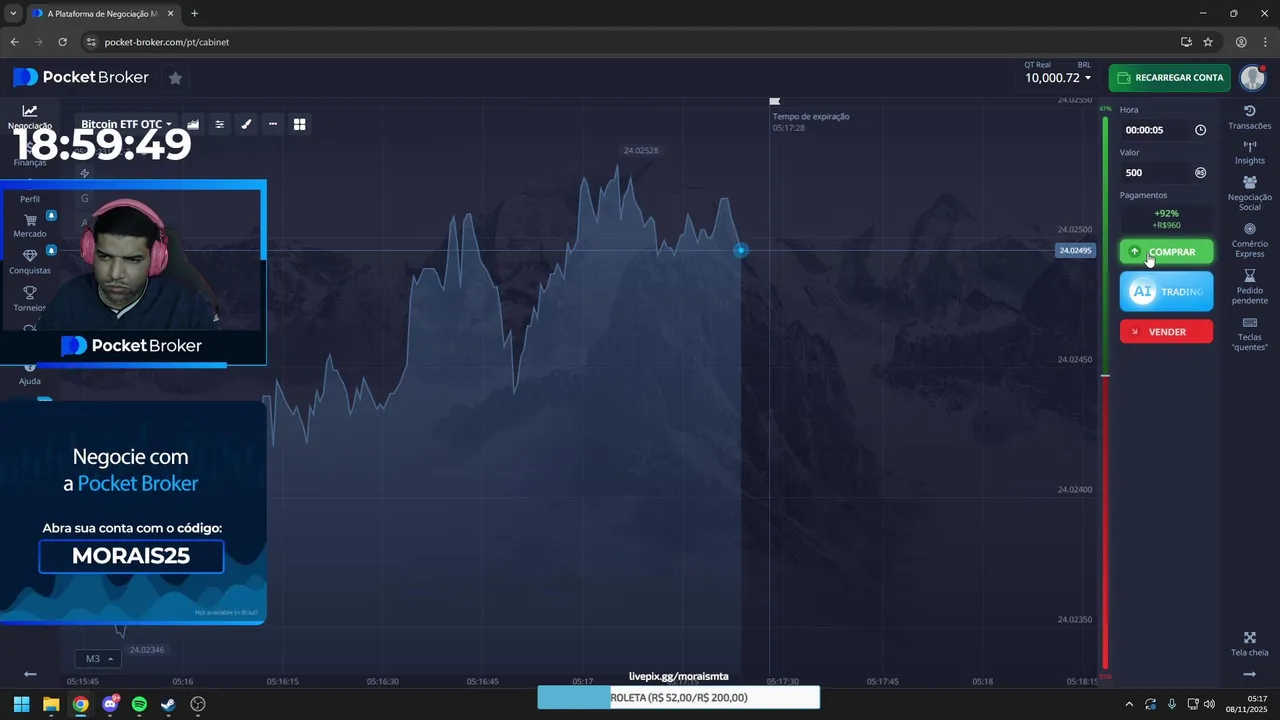The height and width of the screenshot is (720, 1280).
Task: Open the user profile avatar
Action: (x=1253, y=78)
